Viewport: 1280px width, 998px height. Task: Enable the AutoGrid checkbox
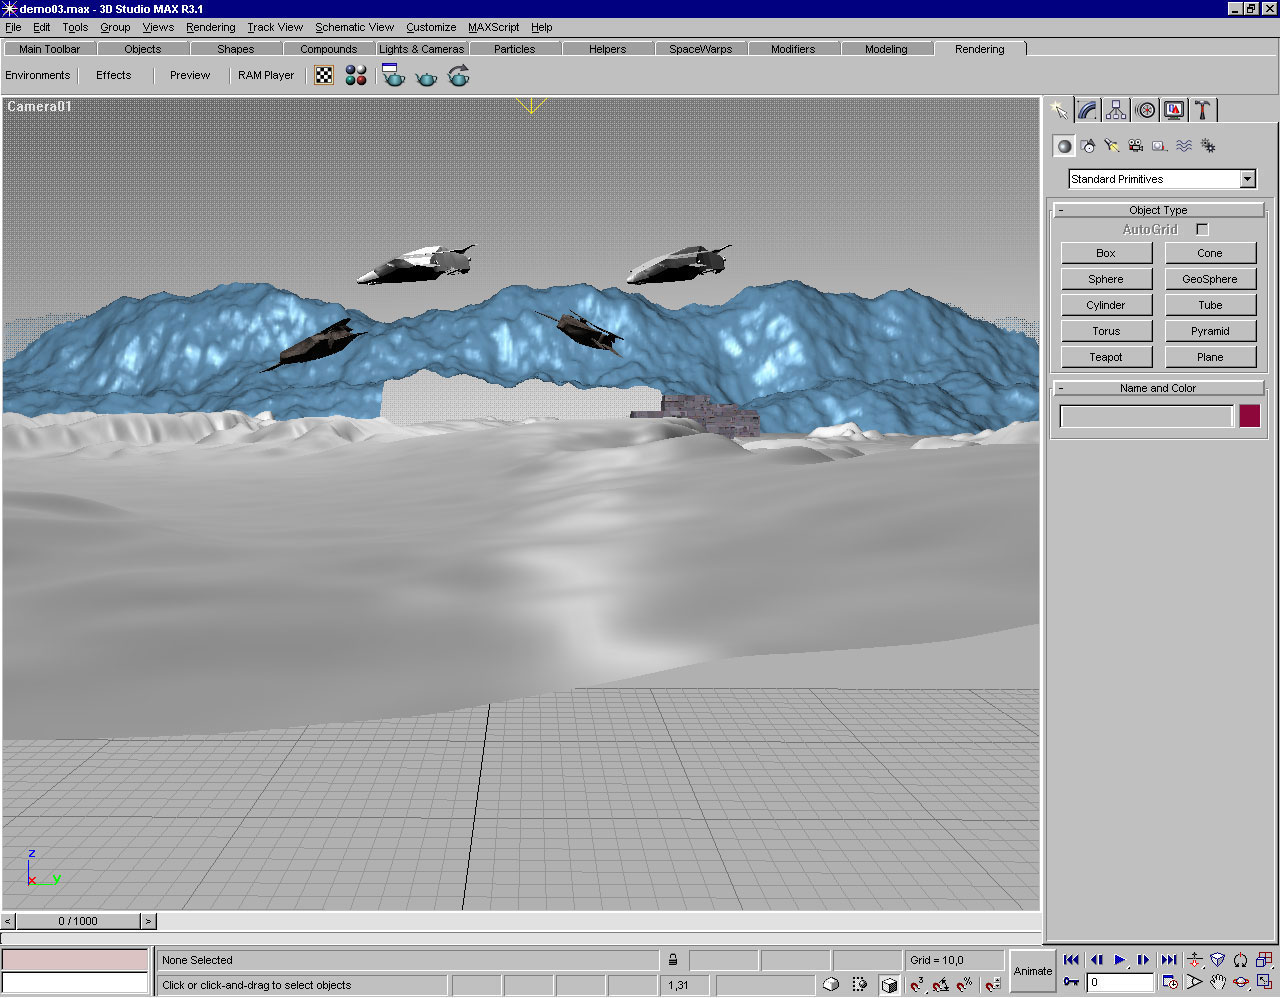(1202, 230)
